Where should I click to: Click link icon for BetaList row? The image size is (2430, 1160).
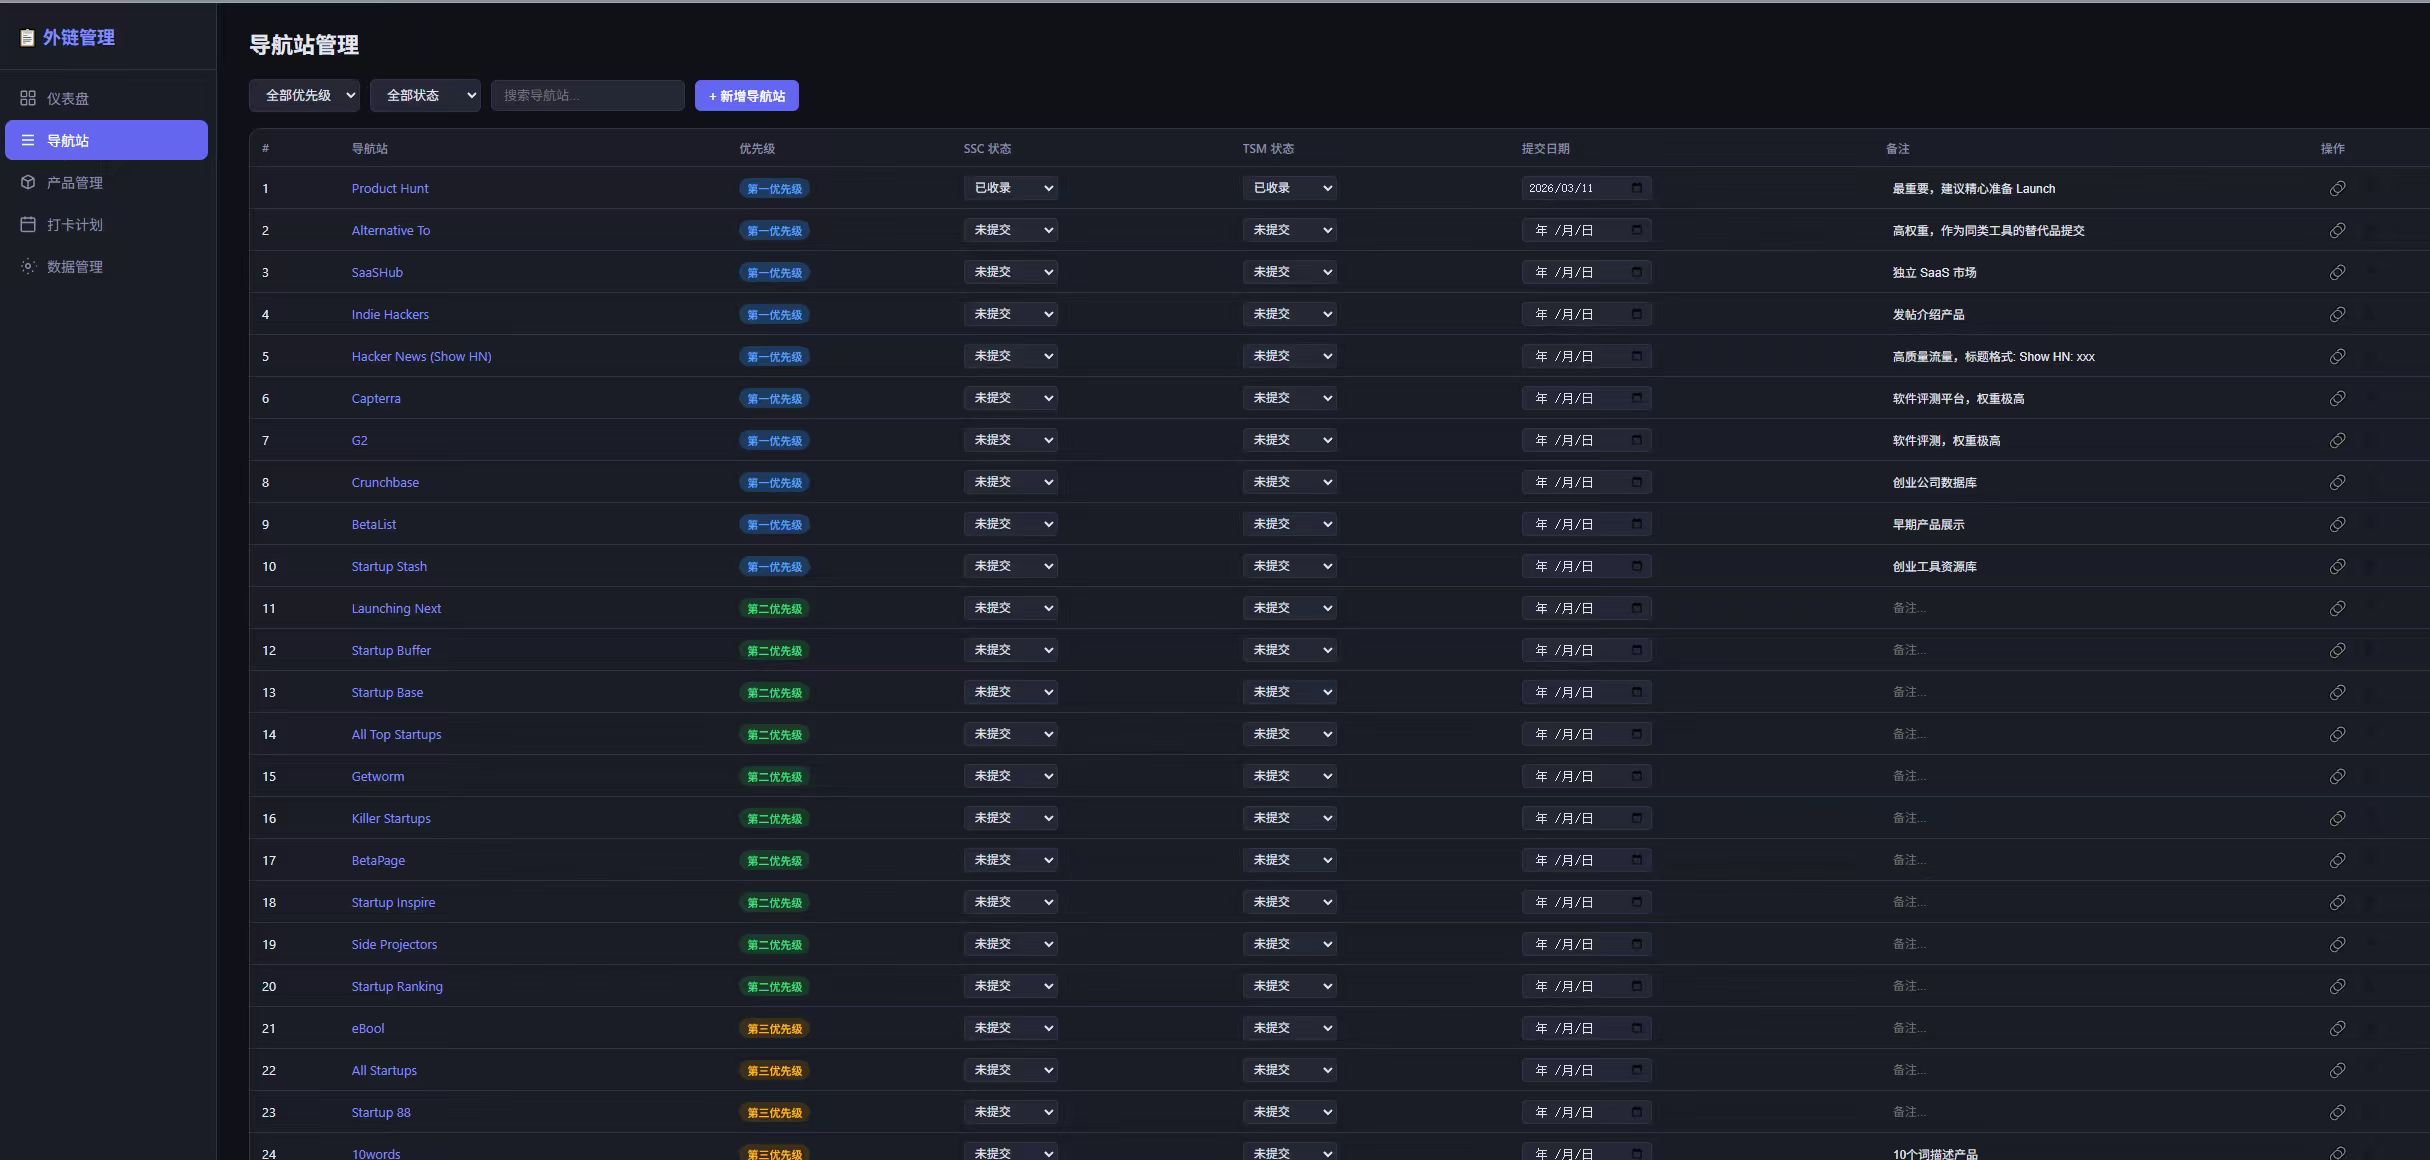pyautogui.click(x=2337, y=524)
